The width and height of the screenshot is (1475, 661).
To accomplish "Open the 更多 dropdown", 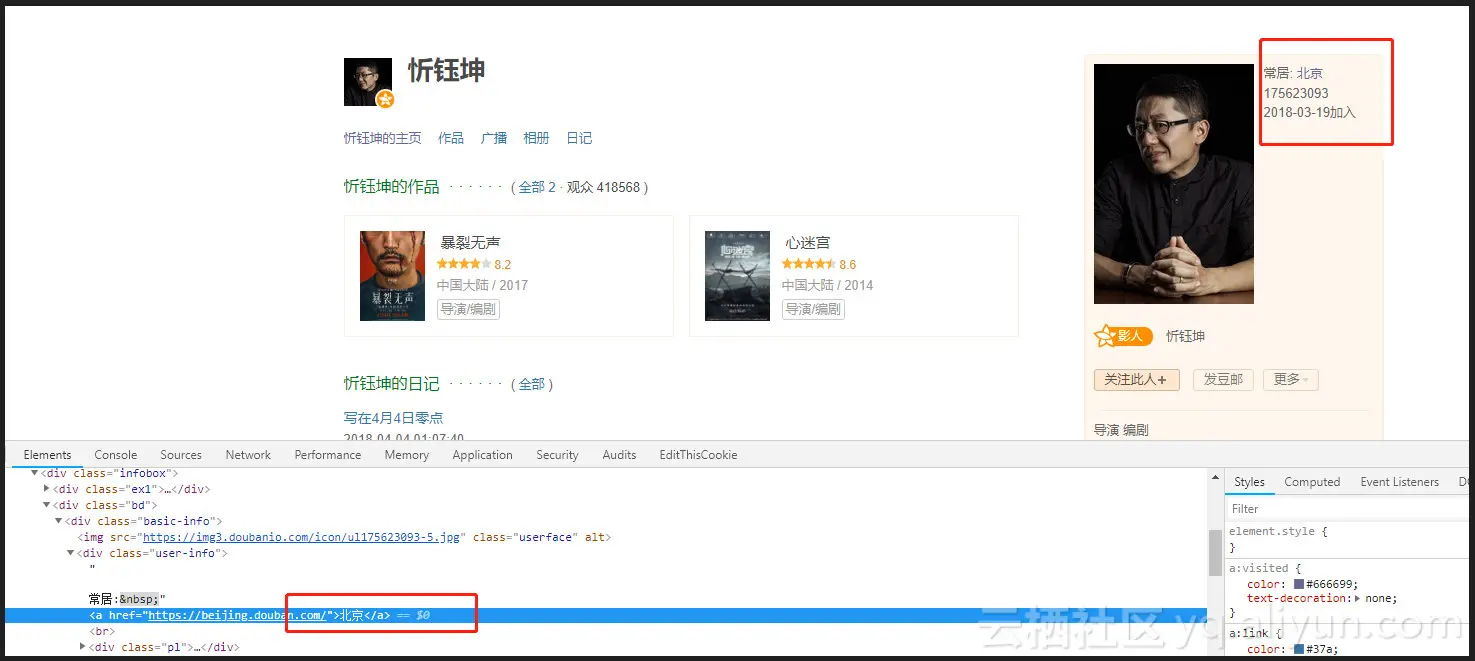I will pos(1291,380).
